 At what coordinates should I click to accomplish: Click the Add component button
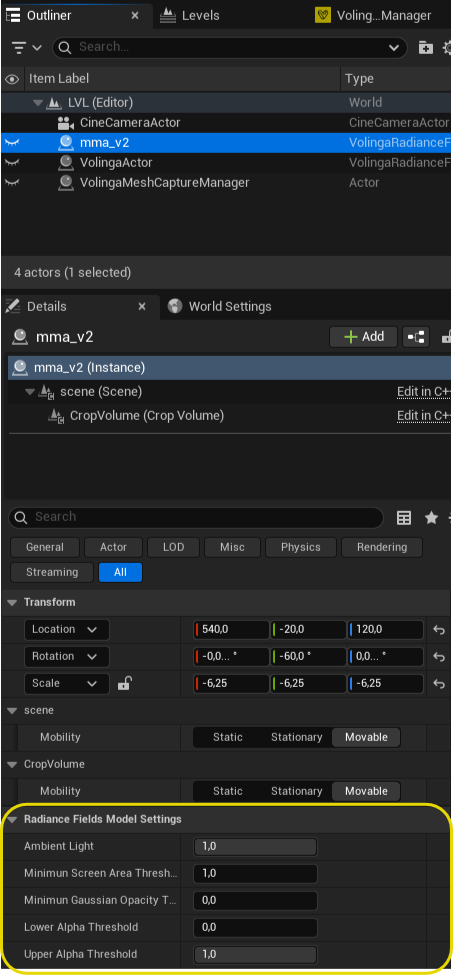[364, 337]
